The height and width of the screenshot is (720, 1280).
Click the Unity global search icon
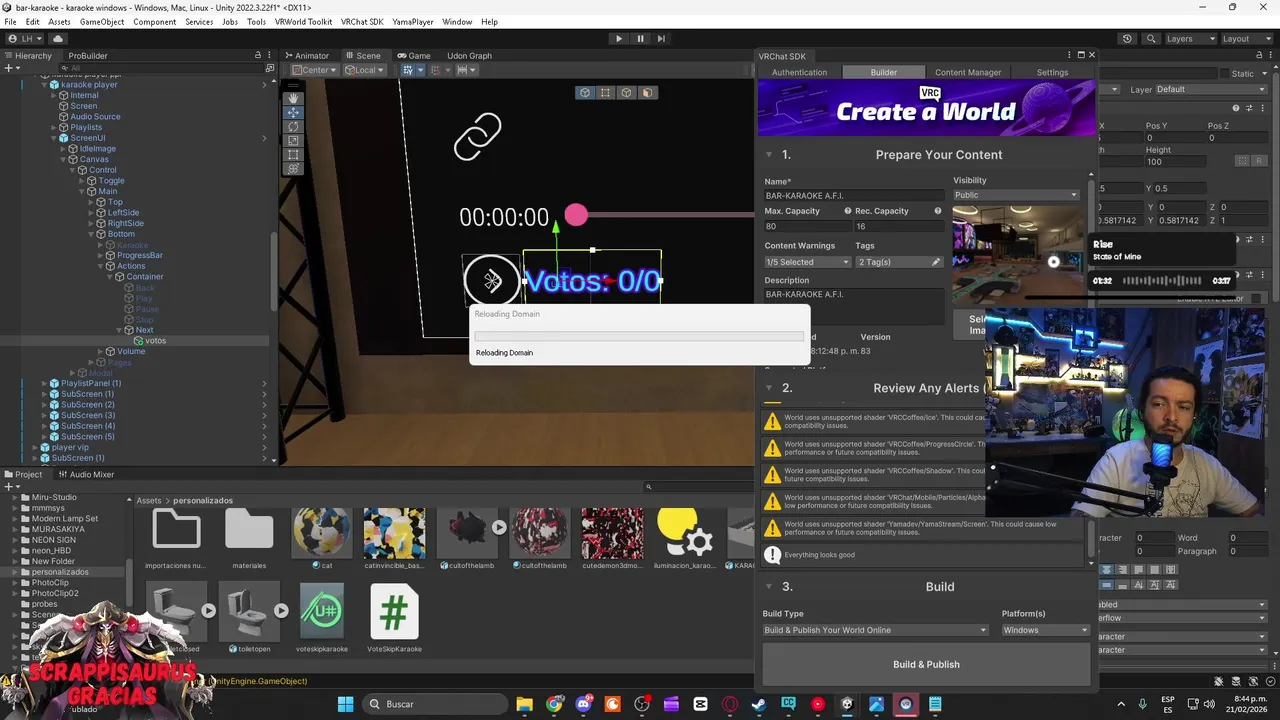coord(1150,38)
